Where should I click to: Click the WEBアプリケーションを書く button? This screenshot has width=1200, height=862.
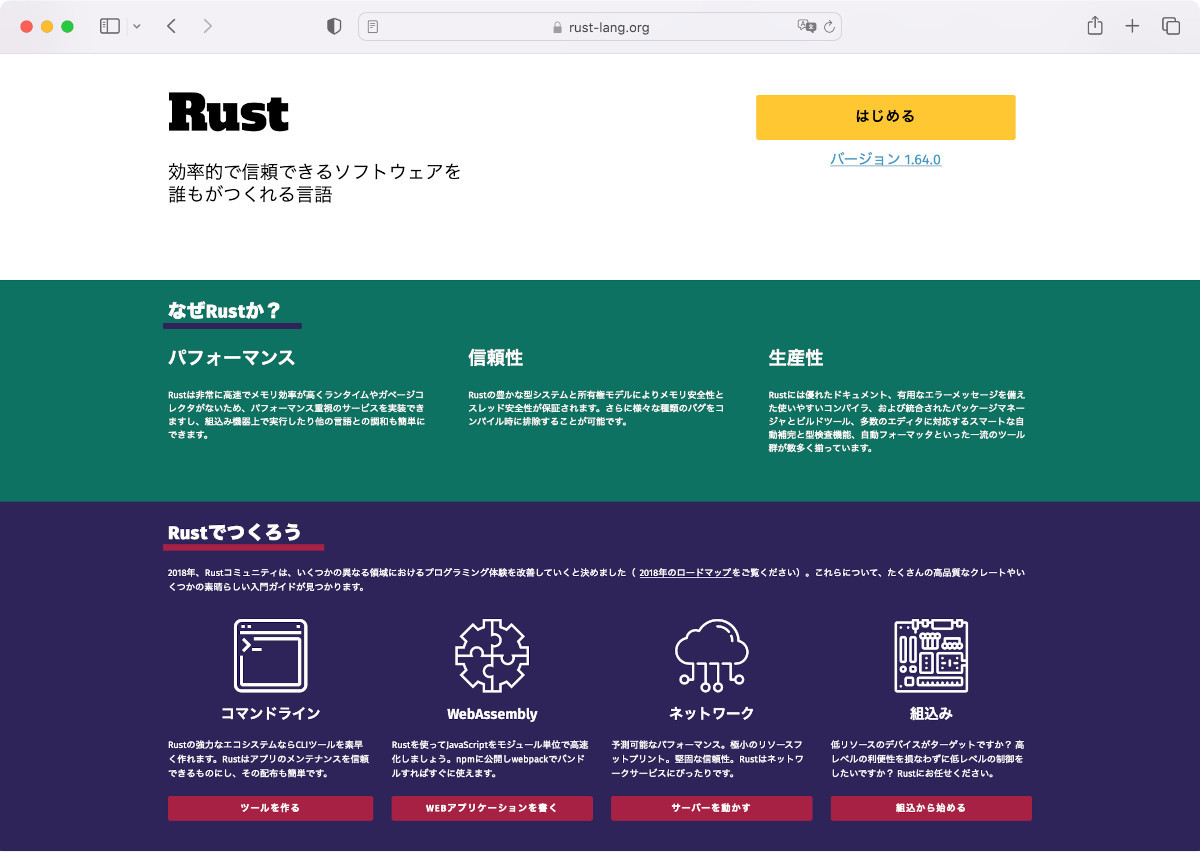pos(492,808)
